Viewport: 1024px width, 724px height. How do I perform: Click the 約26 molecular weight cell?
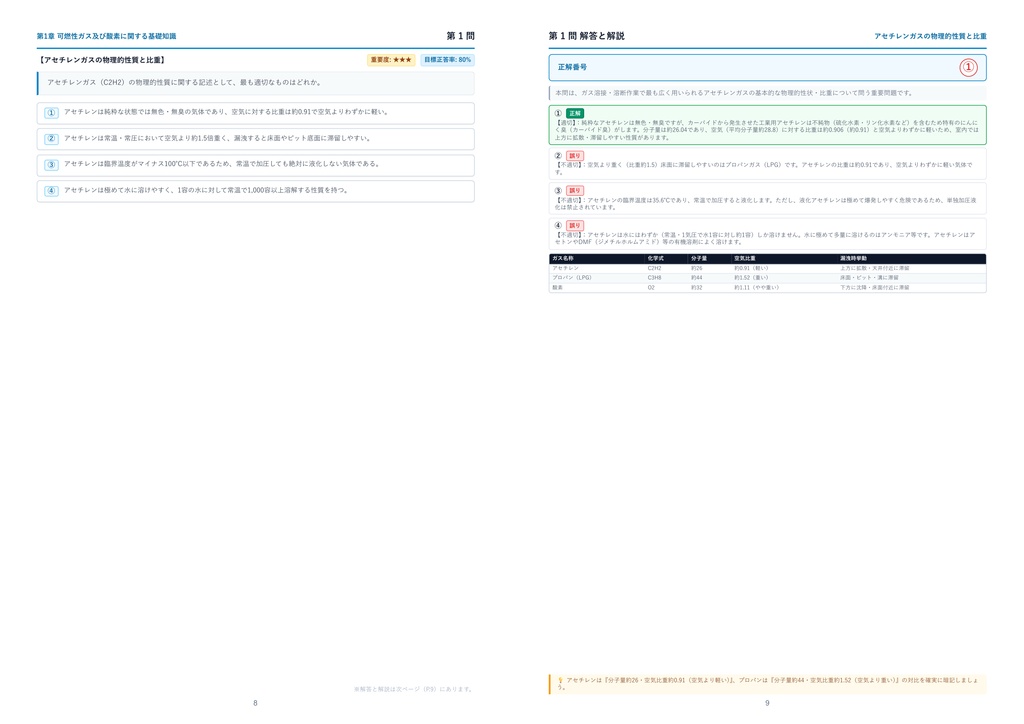coord(697,268)
